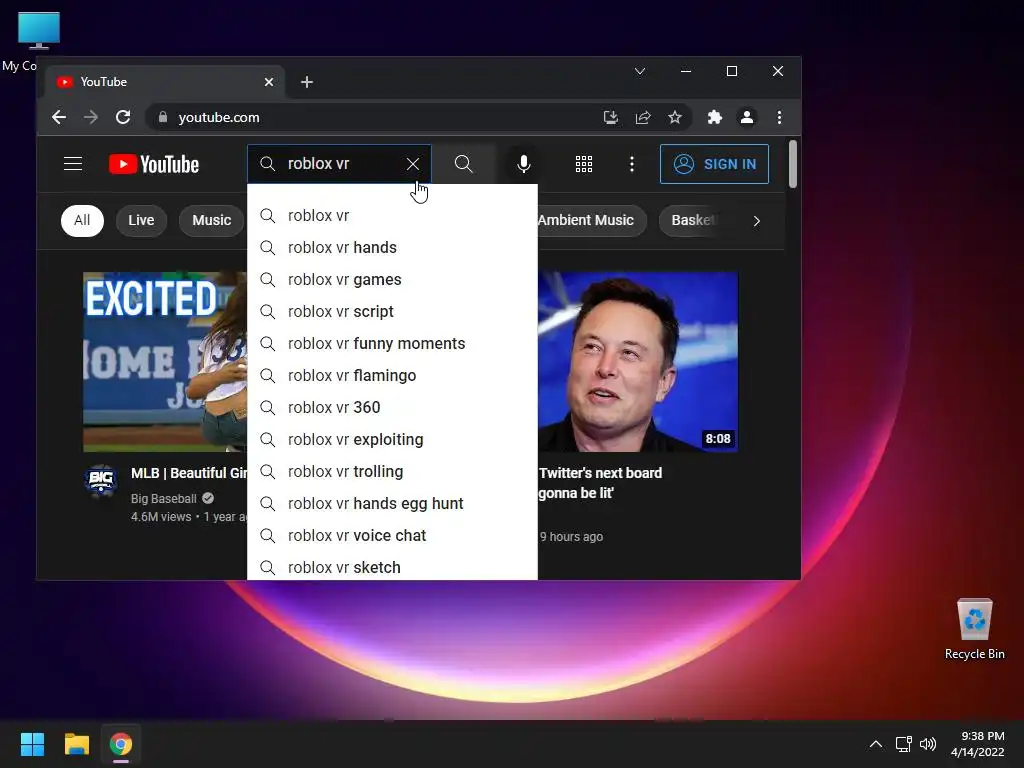Image resolution: width=1024 pixels, height=768 pixels.
Task: Open the Windows Start button
Action: (x=32, y=744)
